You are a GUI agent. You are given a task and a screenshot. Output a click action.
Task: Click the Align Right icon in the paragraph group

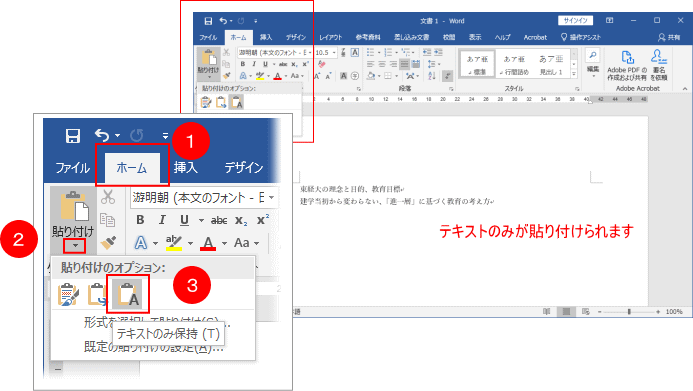tap(393, 65)
